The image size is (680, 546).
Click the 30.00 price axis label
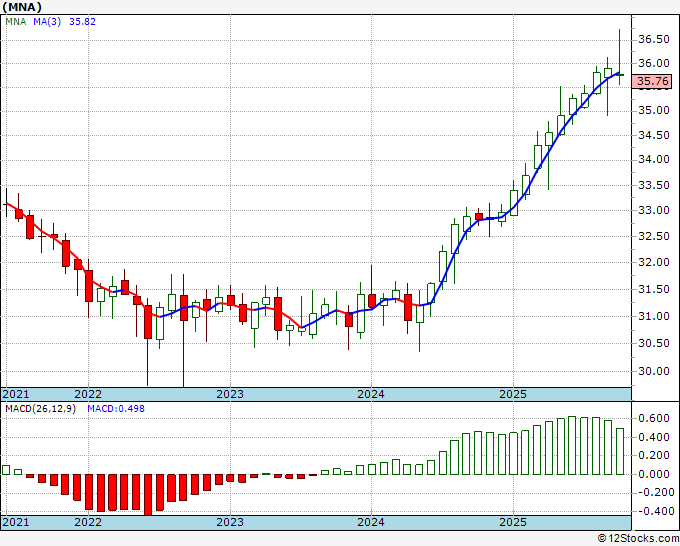tap(654, 371)
